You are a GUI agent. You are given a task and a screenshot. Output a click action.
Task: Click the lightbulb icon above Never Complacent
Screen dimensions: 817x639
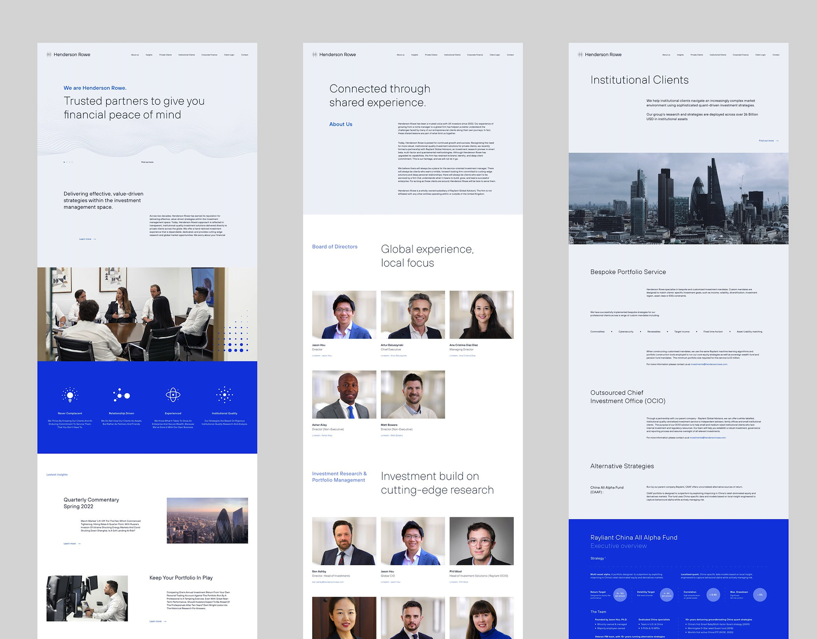pyautogui.click(x=70, y=395)
